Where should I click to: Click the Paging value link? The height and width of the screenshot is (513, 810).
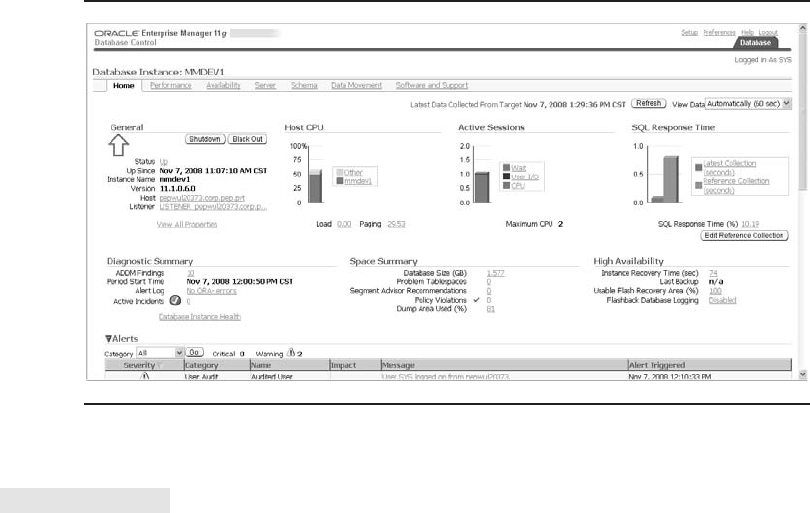(x=396, y=224)
